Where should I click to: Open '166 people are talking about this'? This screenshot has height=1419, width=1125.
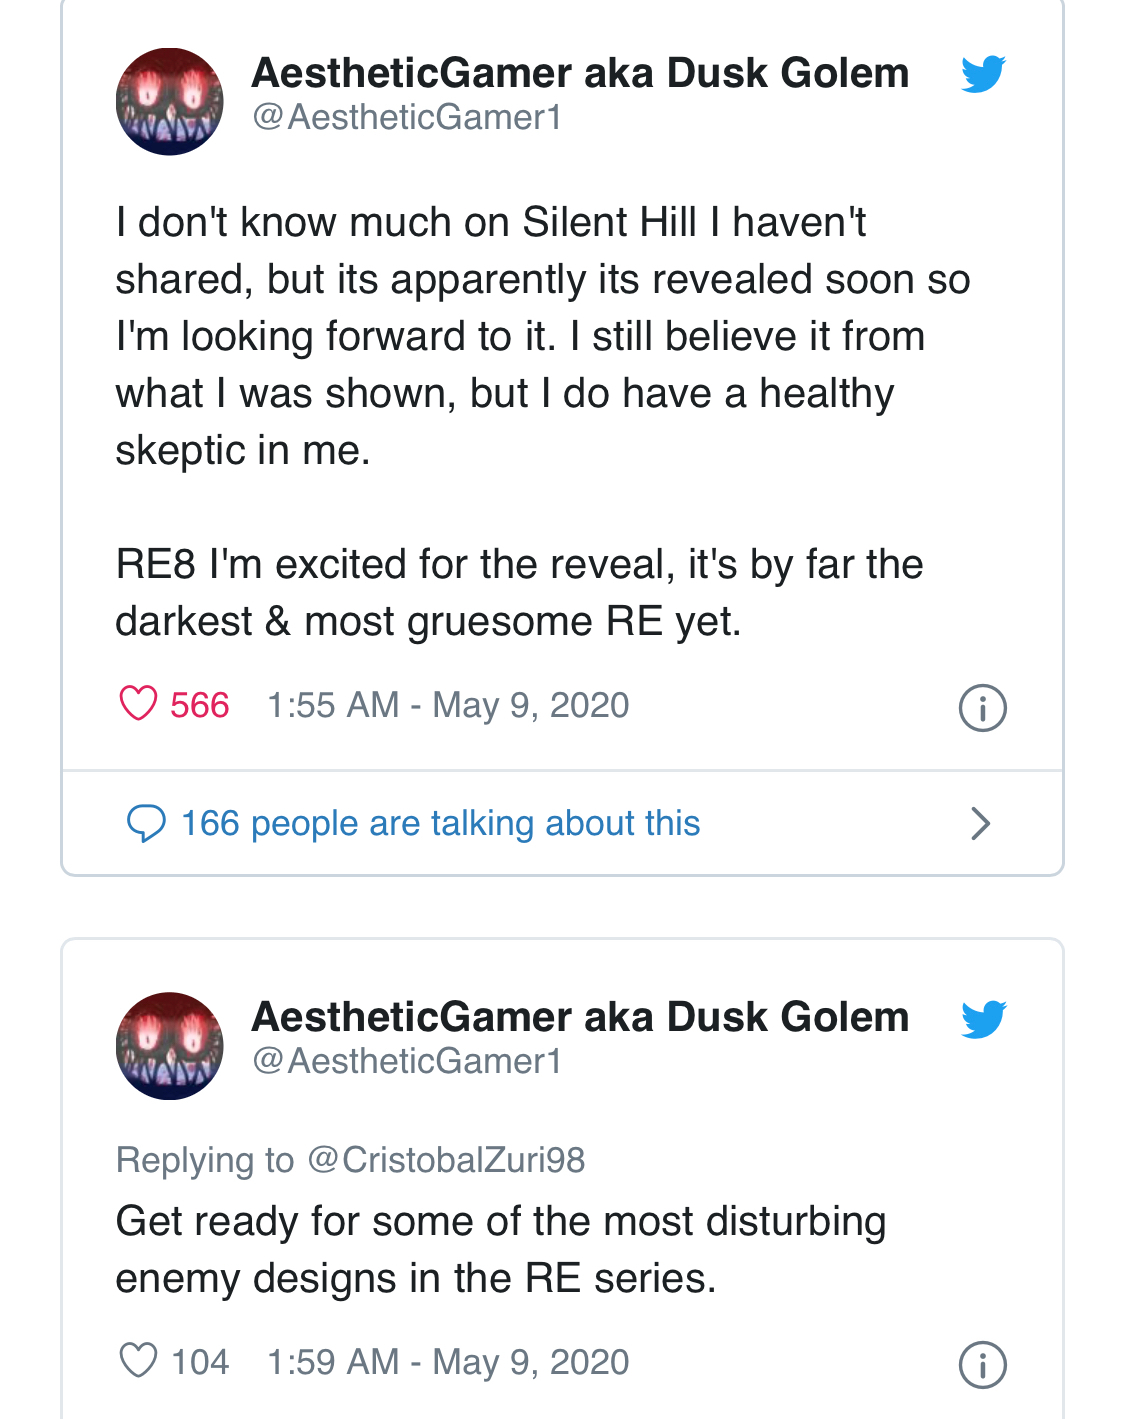click(440, 824)
